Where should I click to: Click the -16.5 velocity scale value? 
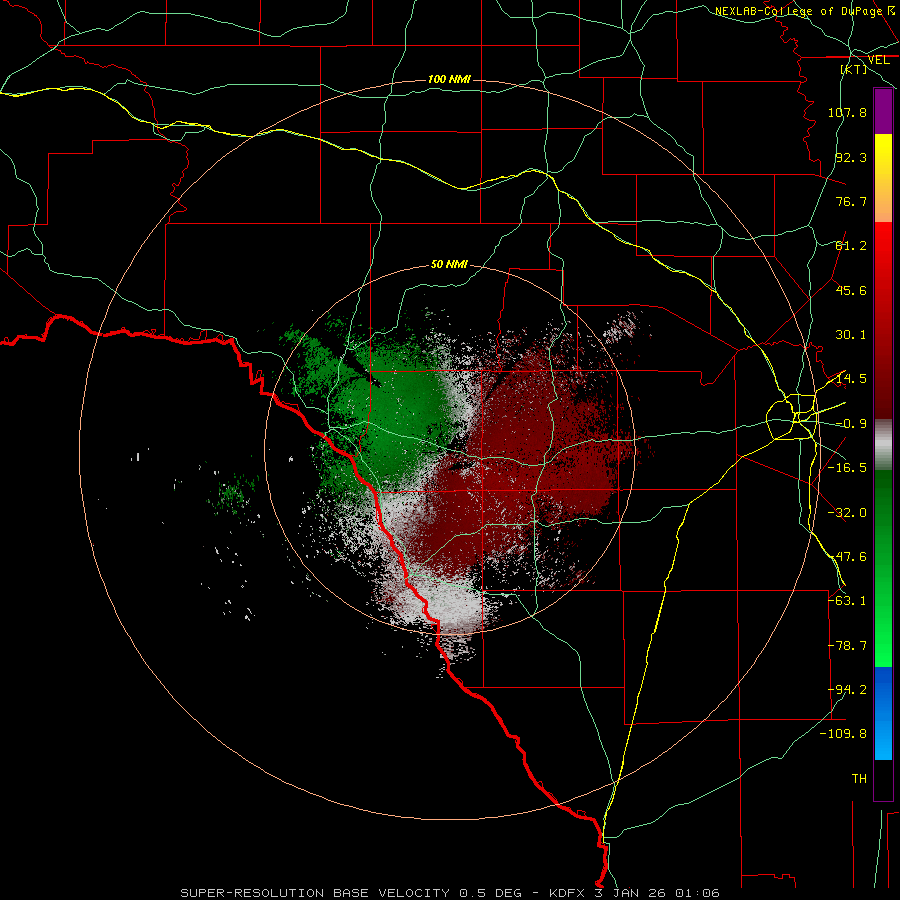pyautogui.click(x=847, y=468)
